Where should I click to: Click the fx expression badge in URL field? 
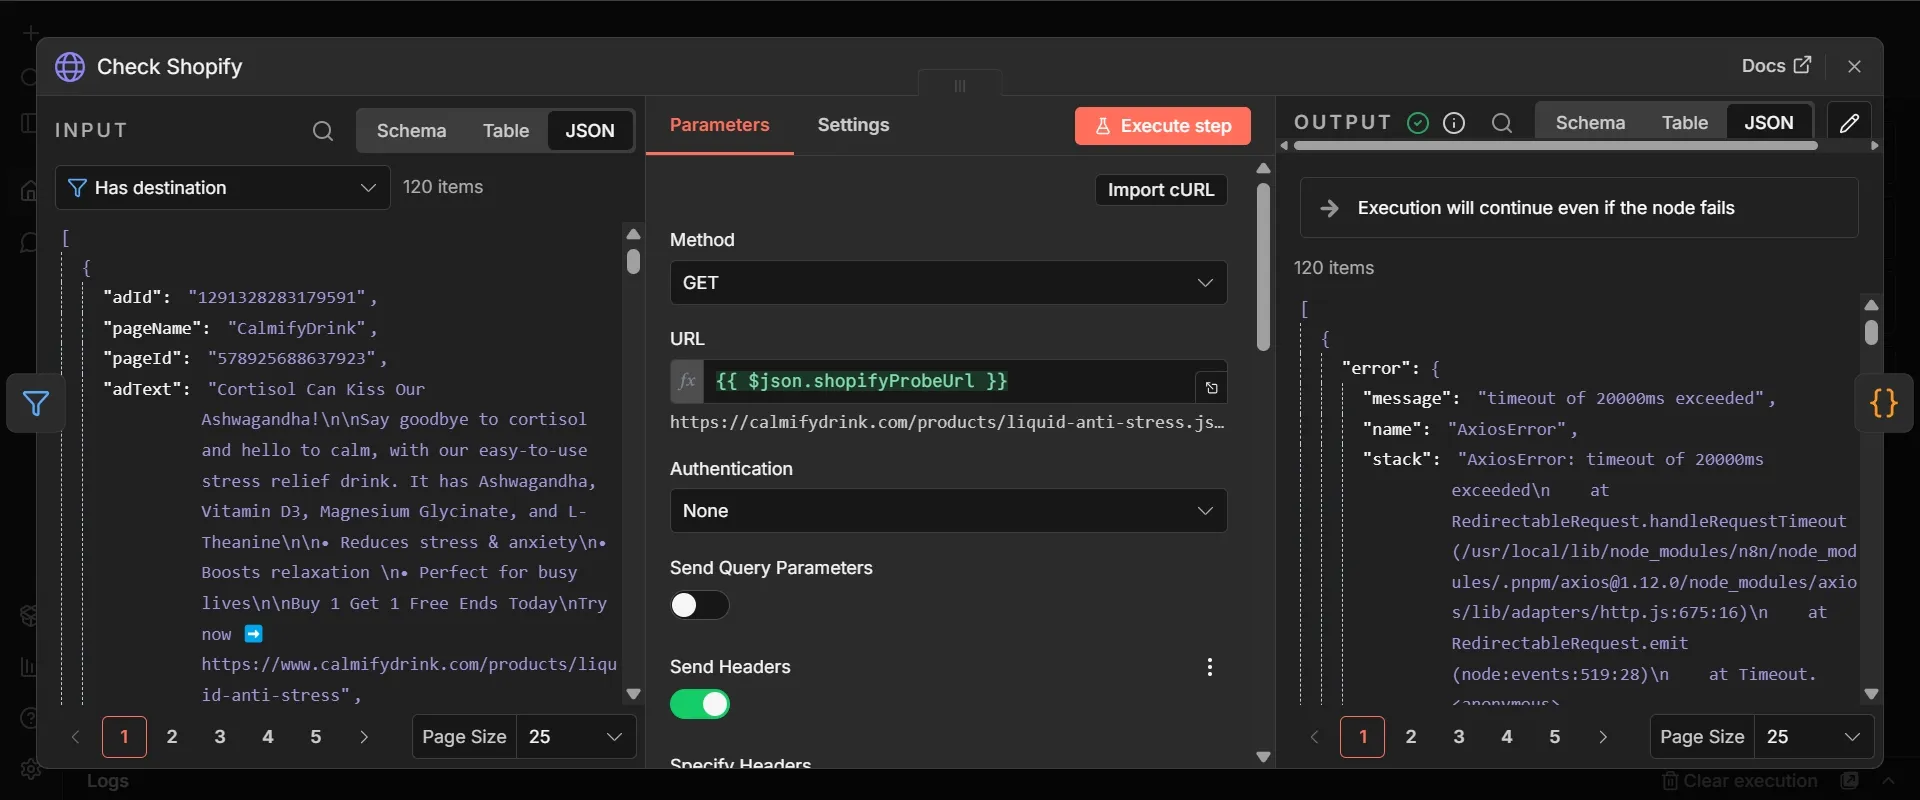point(687,381)
